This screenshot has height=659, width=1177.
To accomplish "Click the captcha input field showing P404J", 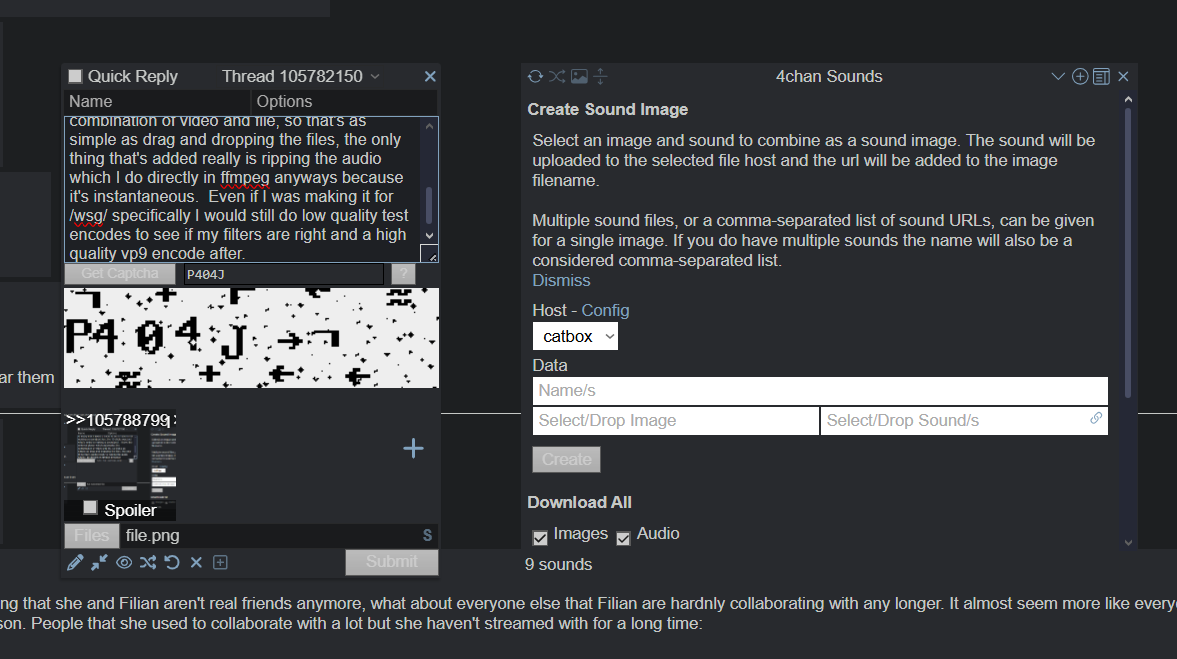I will pyautogui.click(x=283, y=275).
